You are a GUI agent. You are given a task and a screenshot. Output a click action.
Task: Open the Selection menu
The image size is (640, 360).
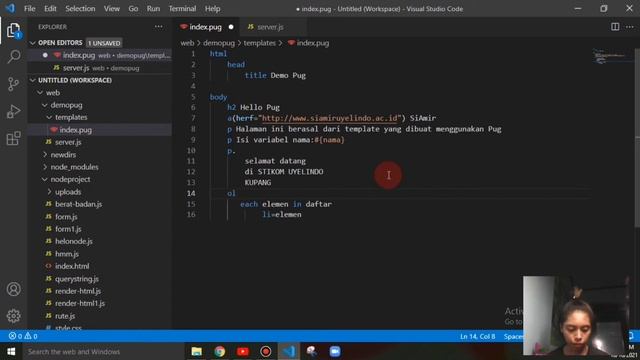(80, 9)
